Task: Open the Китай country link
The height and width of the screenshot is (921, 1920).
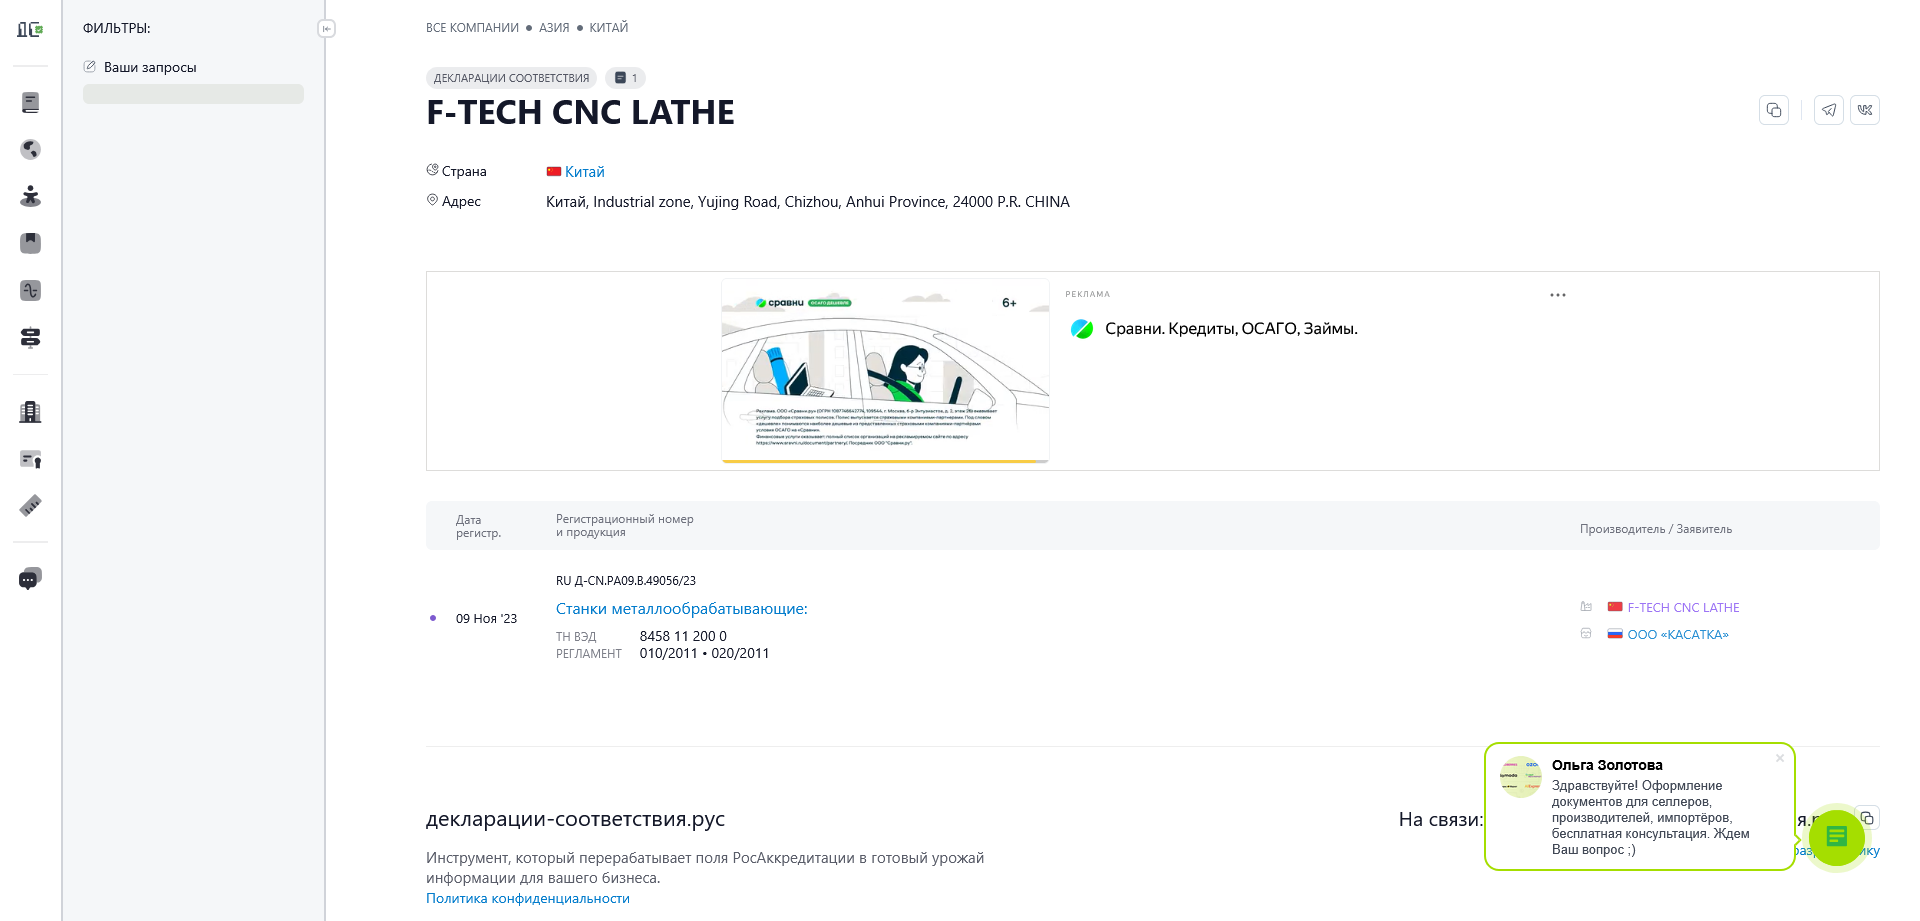Action: (x=585, y=172)
